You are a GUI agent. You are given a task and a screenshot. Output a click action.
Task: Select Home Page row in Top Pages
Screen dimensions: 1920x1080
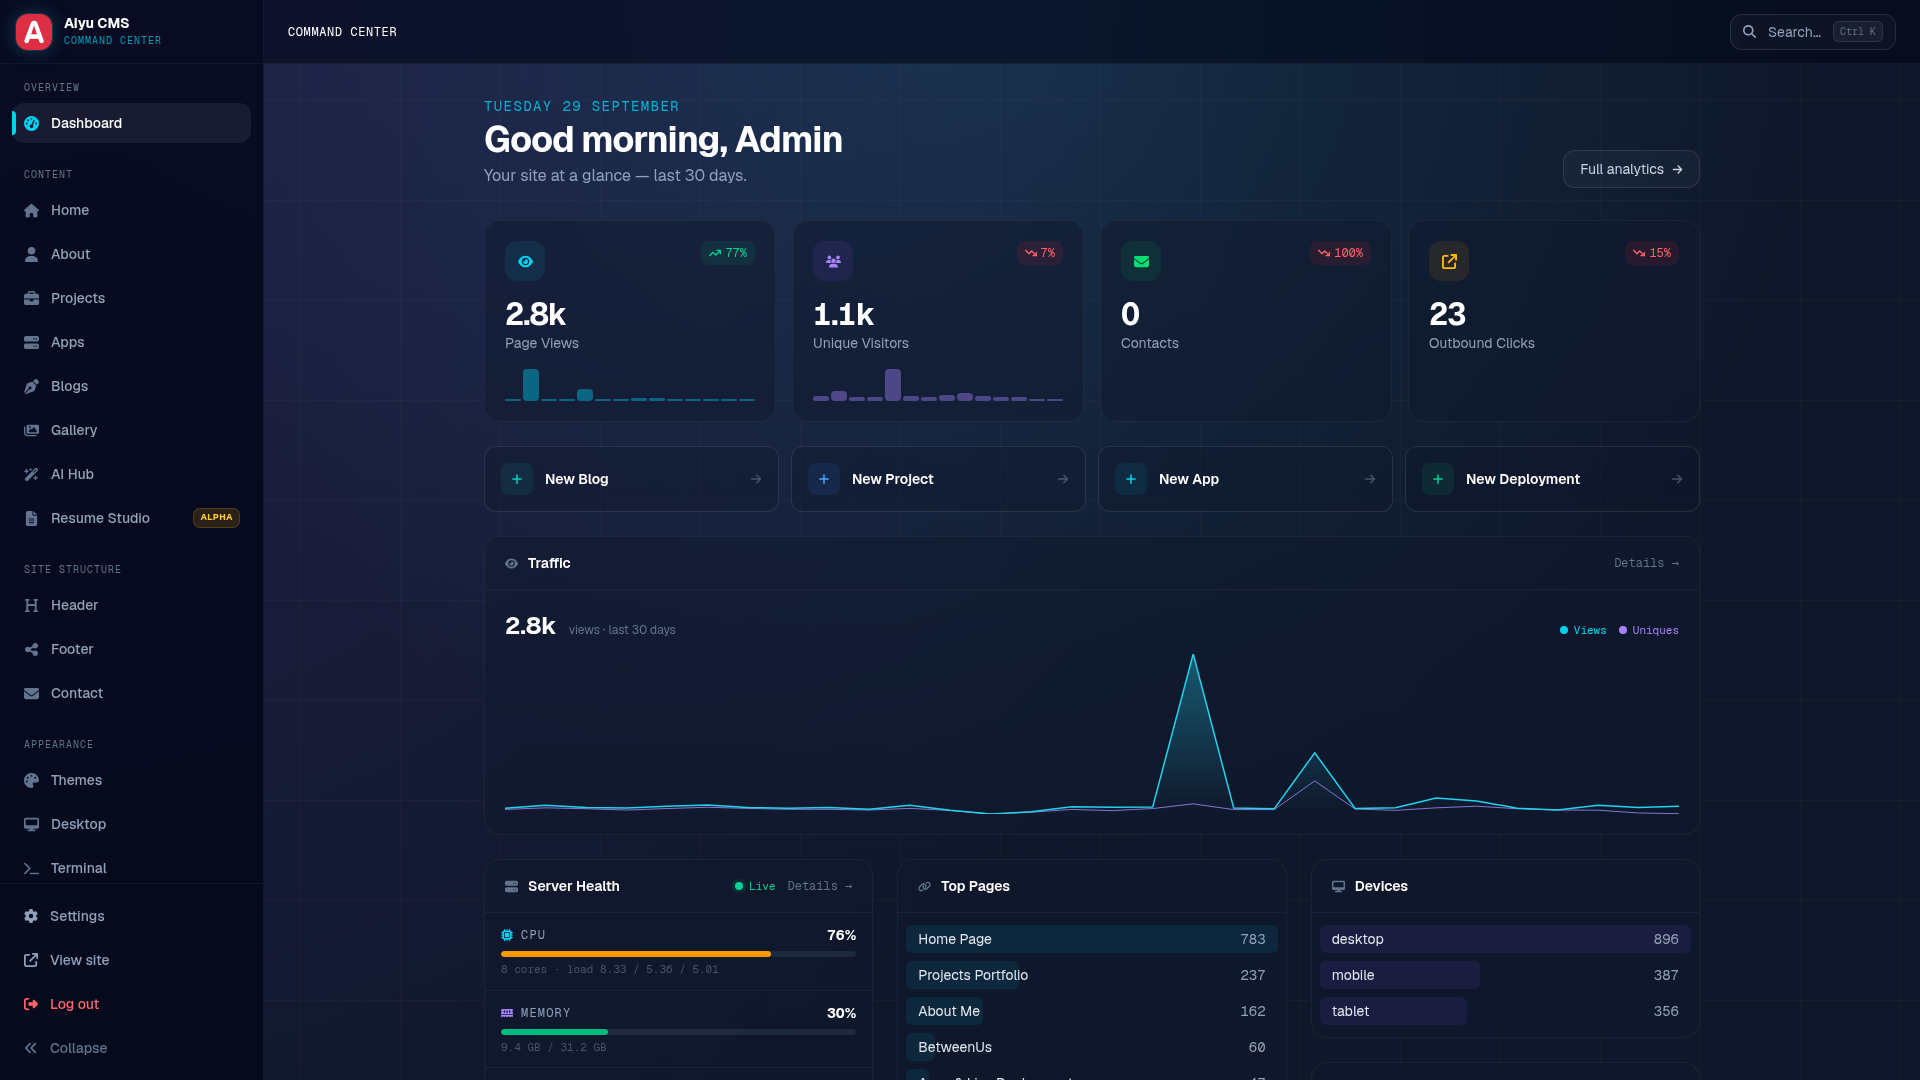click(x=1092, y=939)
